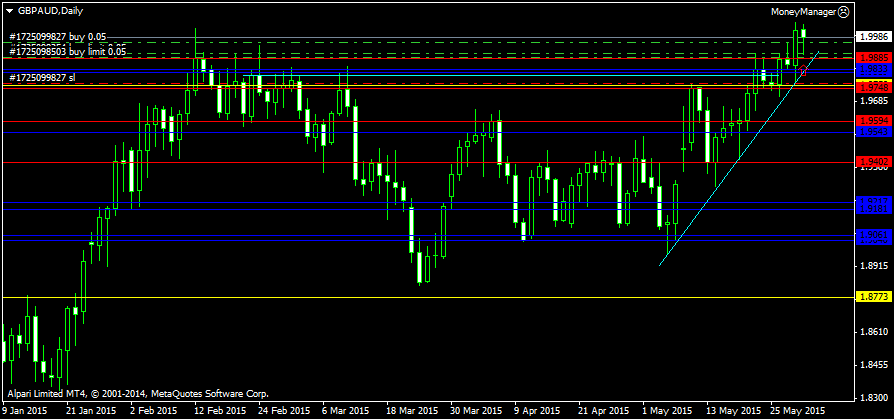Click the yellow price tag 1.8773
This screenshot has height=419, width=894.
coord(874,297)
